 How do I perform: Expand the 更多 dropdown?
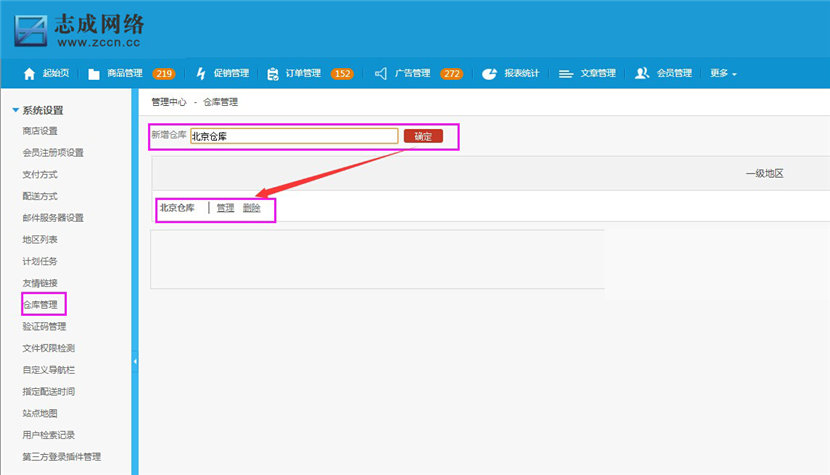click(723, 73)
